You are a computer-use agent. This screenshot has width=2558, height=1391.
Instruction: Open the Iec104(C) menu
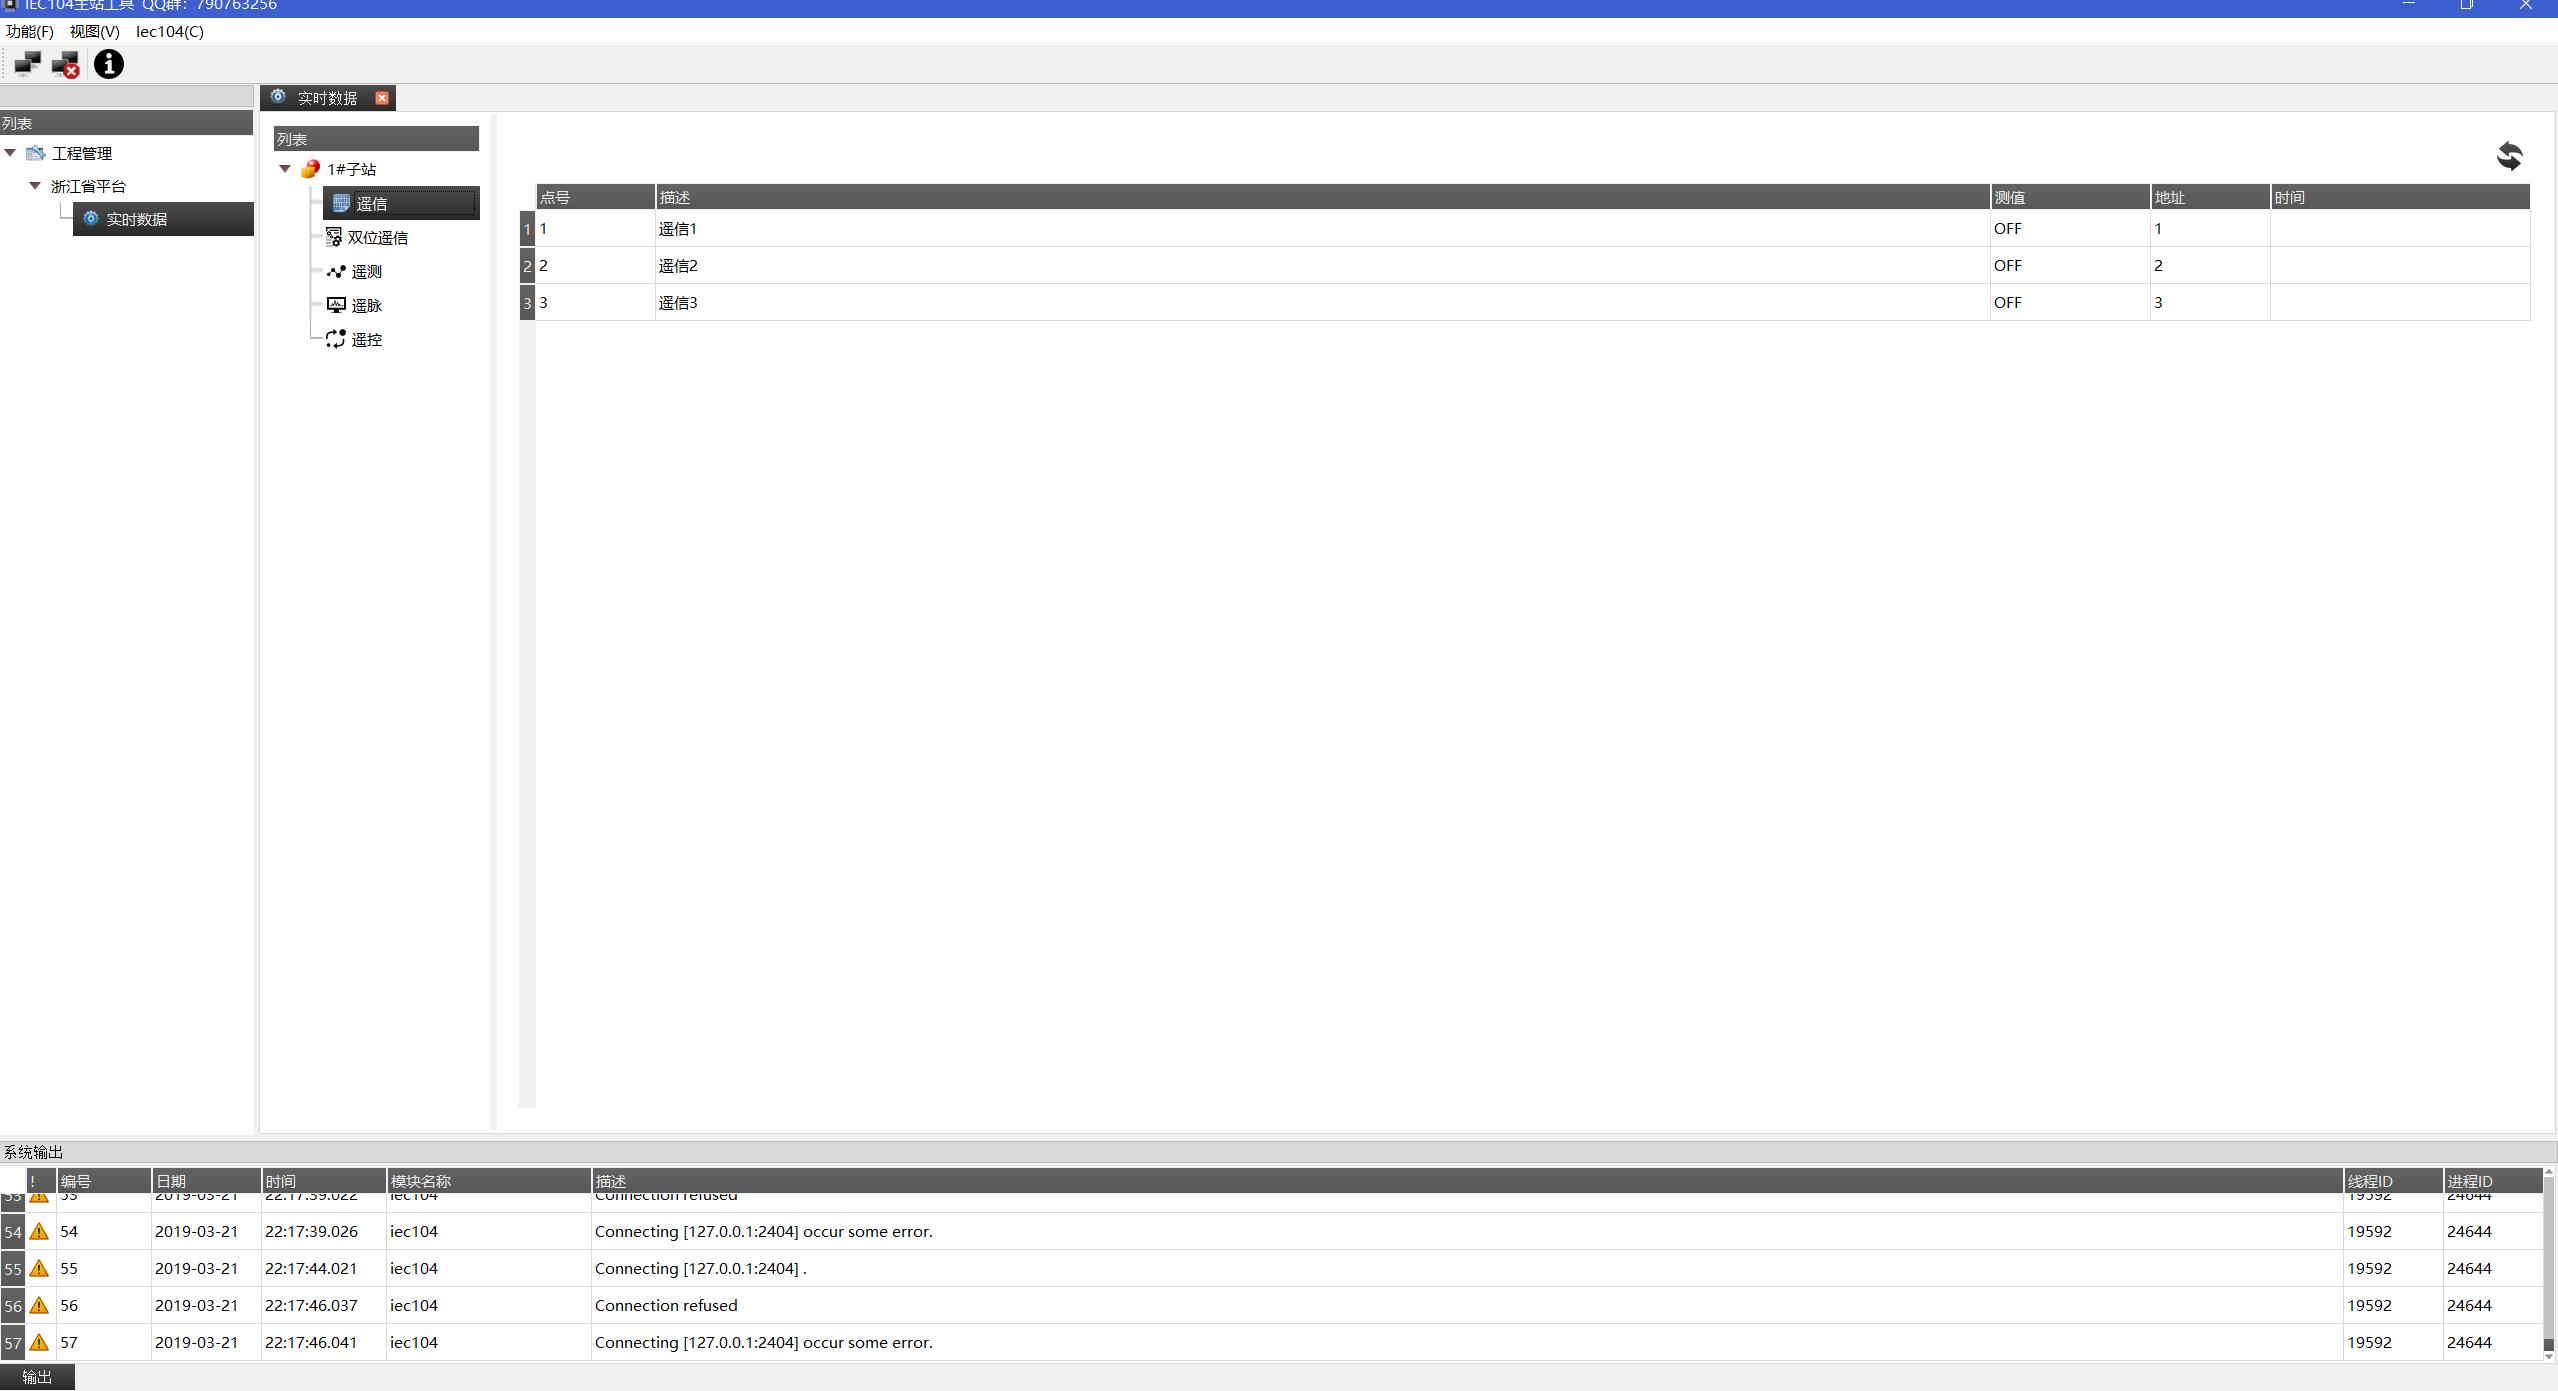coord(169,32)
